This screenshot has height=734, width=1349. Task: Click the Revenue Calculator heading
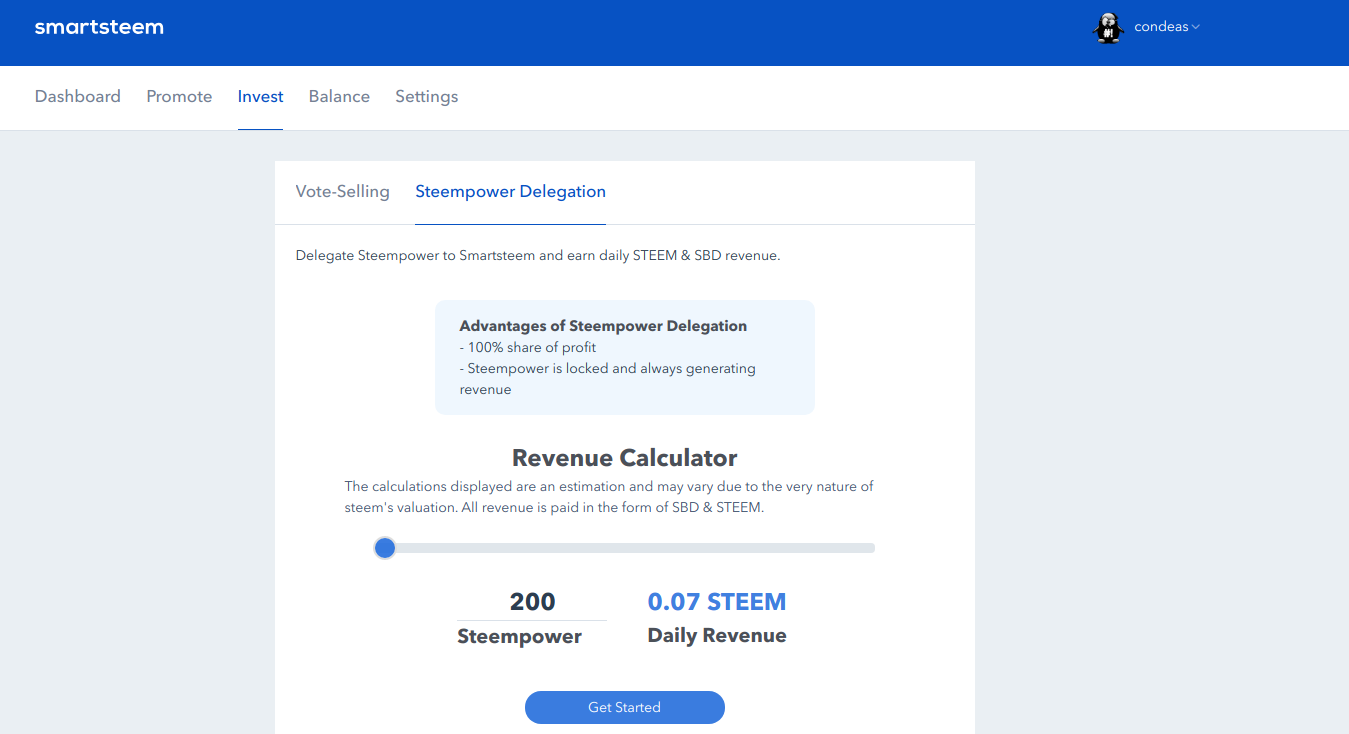[625, 458]
